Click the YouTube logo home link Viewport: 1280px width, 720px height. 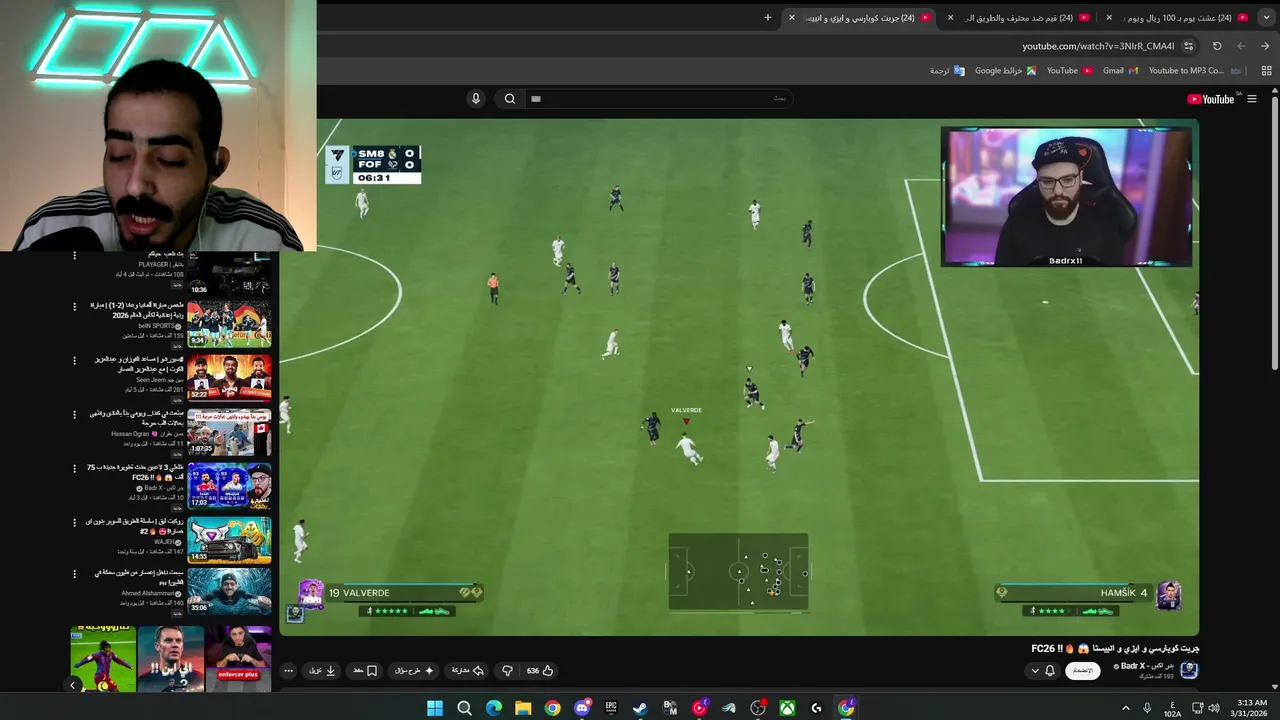[1211, 99]
